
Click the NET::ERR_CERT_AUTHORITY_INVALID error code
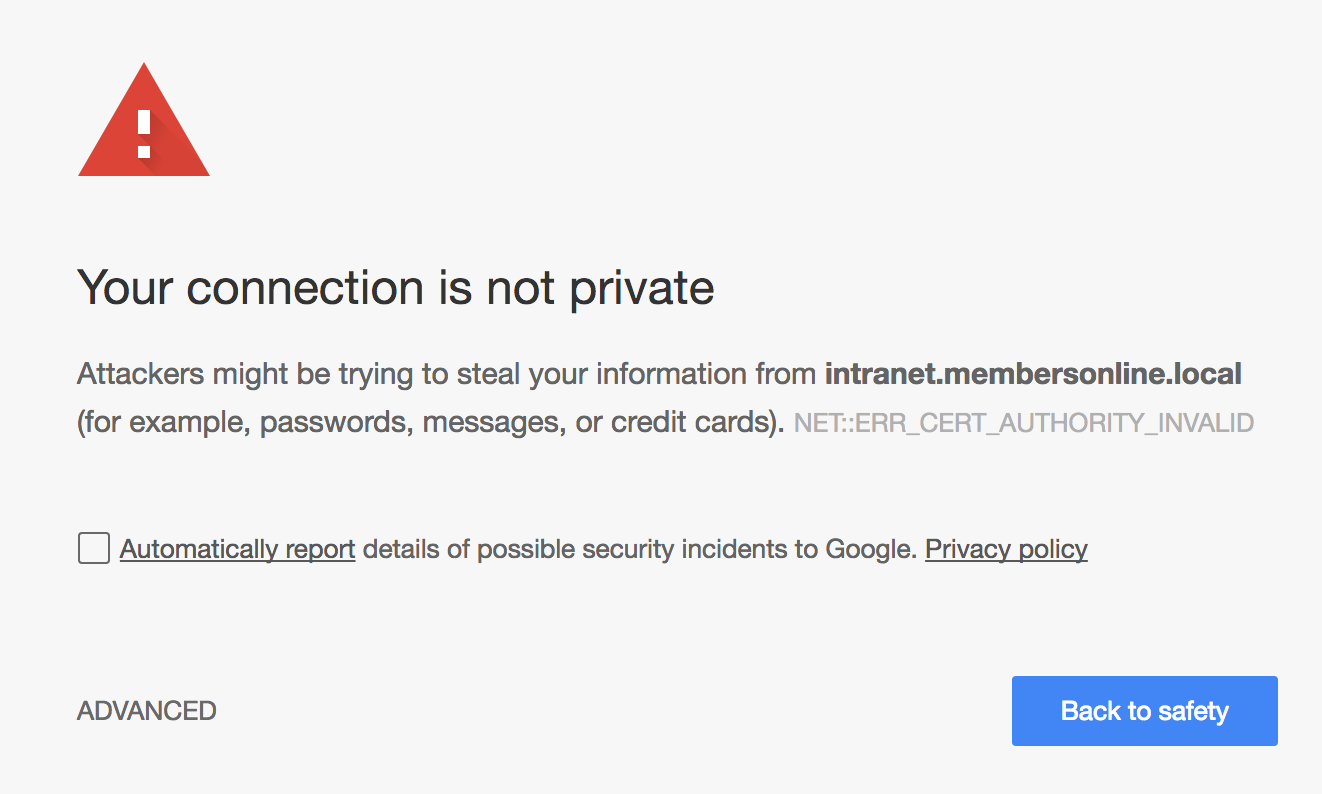(x=1024, y=423)
